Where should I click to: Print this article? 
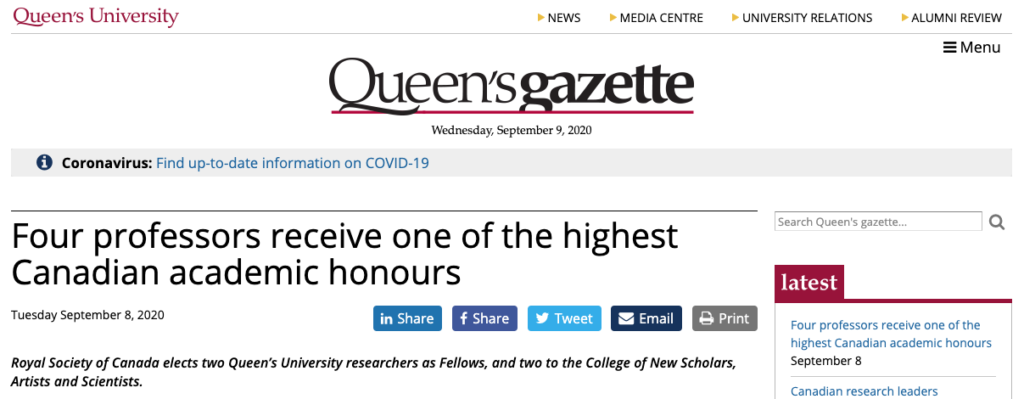pyautogui.click(x=725, y=319)
